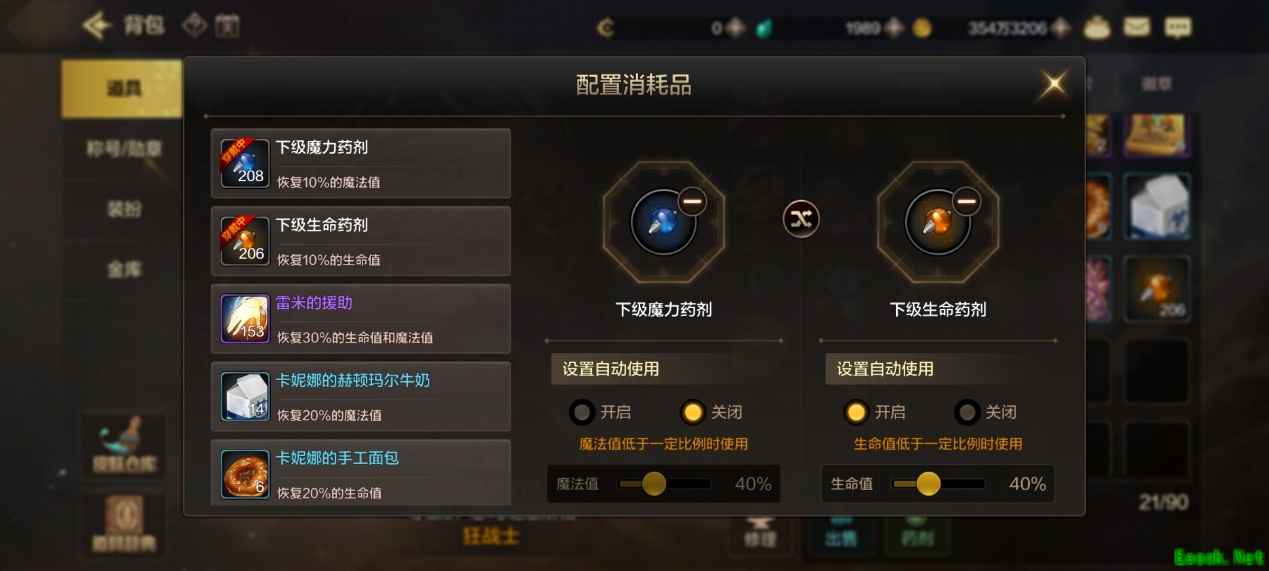Choose 下级生命药剂 from the consumables list

pos(361,241)
